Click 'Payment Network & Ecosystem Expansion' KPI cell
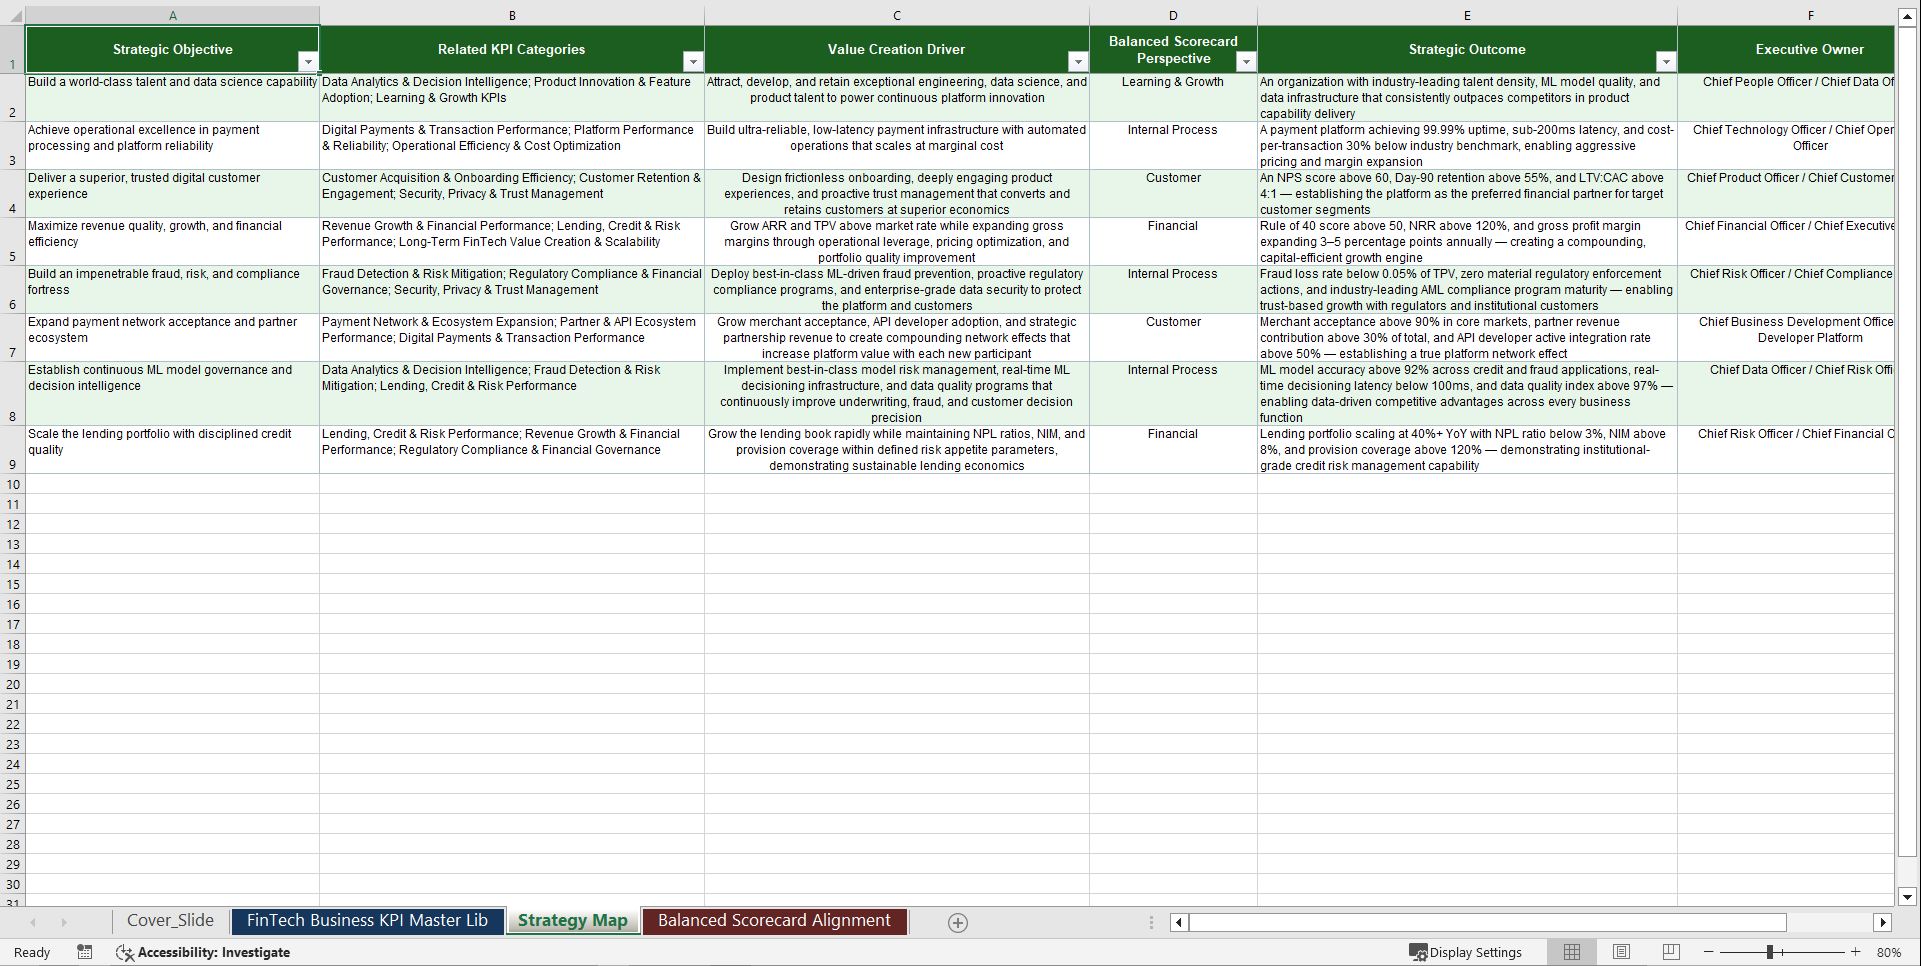The width and height of the screenshot is (1921, 966). coord(512,338)
